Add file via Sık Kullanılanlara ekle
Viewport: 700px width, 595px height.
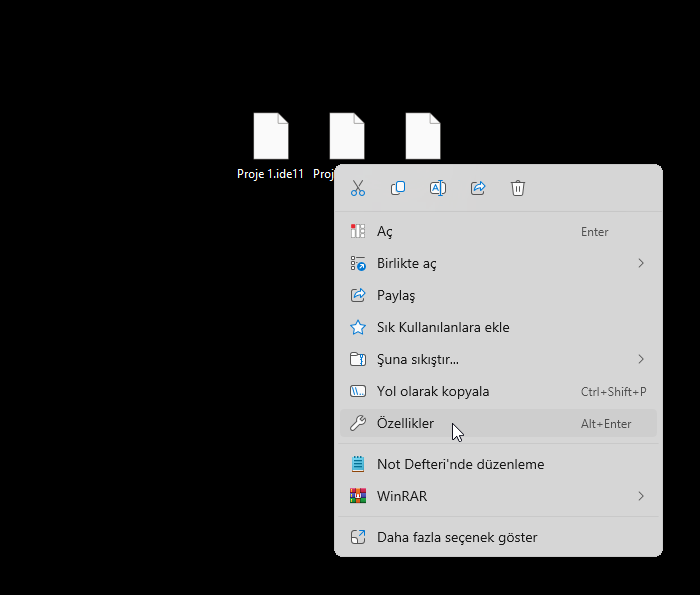coord(443,328)
